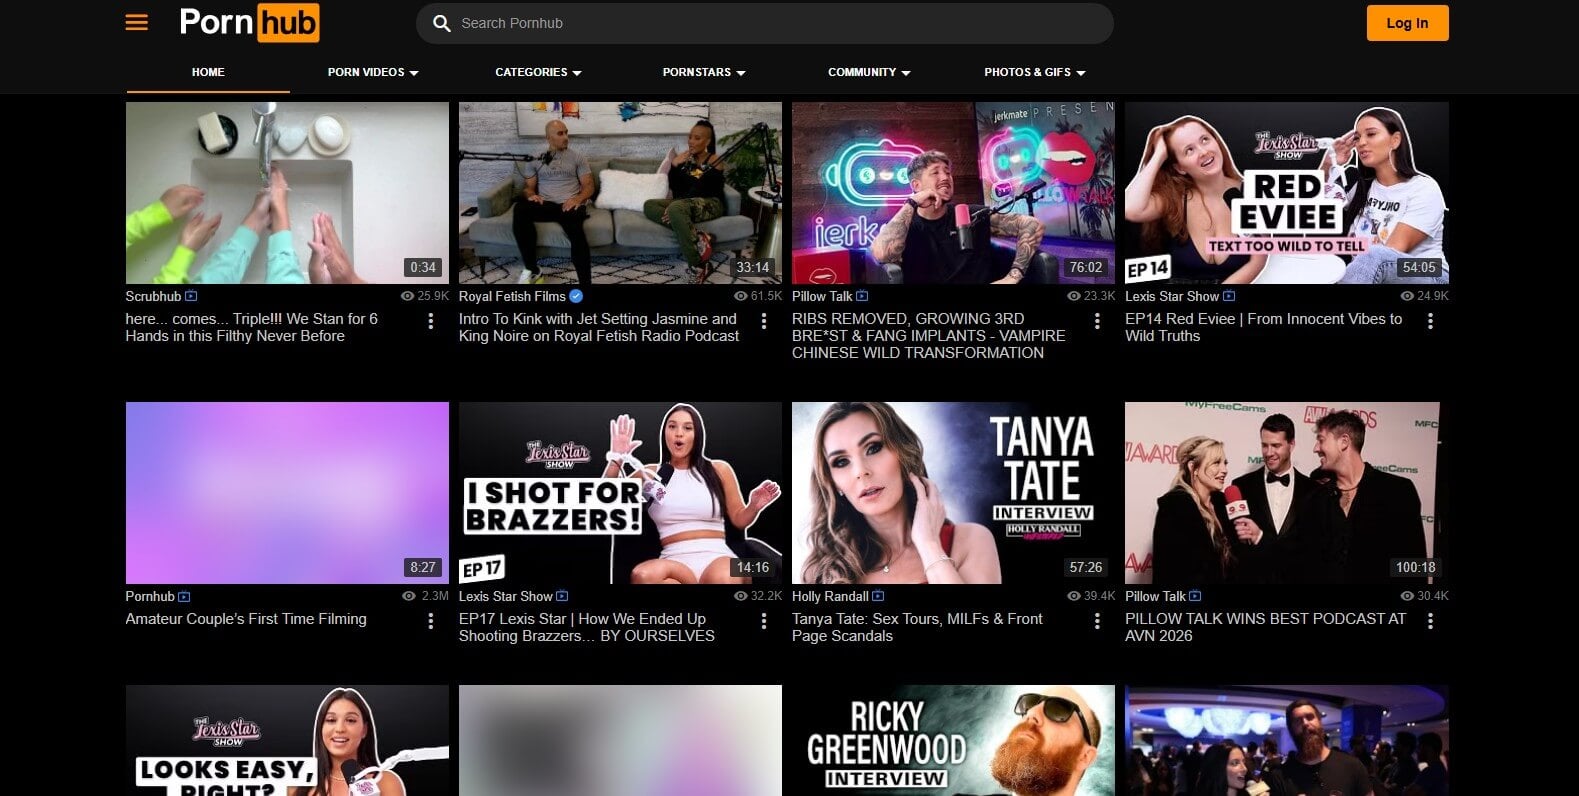Open three-dot menu for Royal Fetish Radio Podcast video
Screen dimensions: 1579x796
[x=764, y=321]
